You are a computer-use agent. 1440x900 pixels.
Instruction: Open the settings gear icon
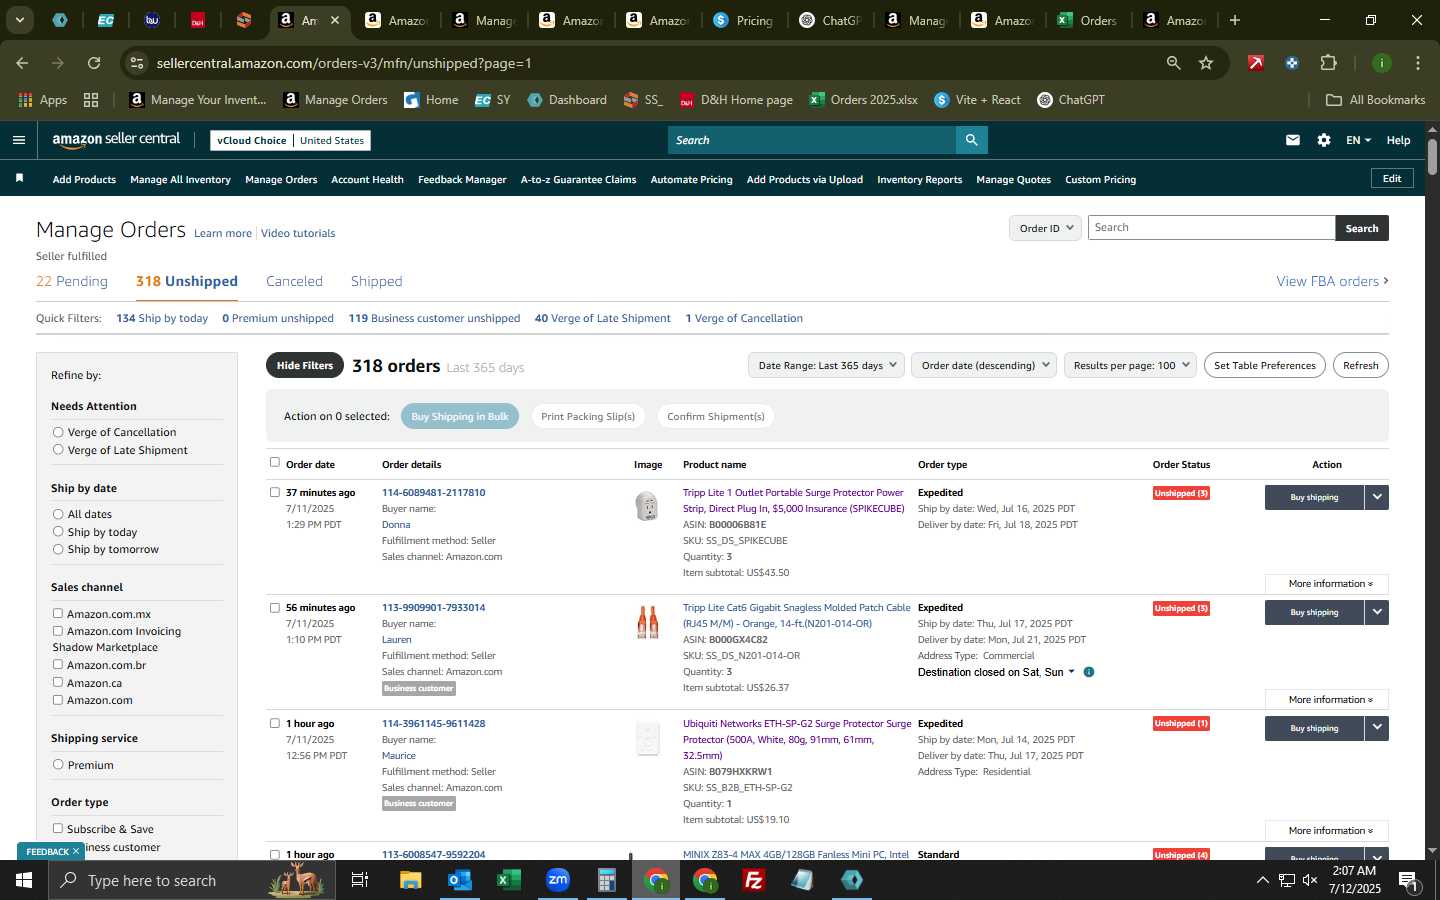click(x=1324, y=140)
